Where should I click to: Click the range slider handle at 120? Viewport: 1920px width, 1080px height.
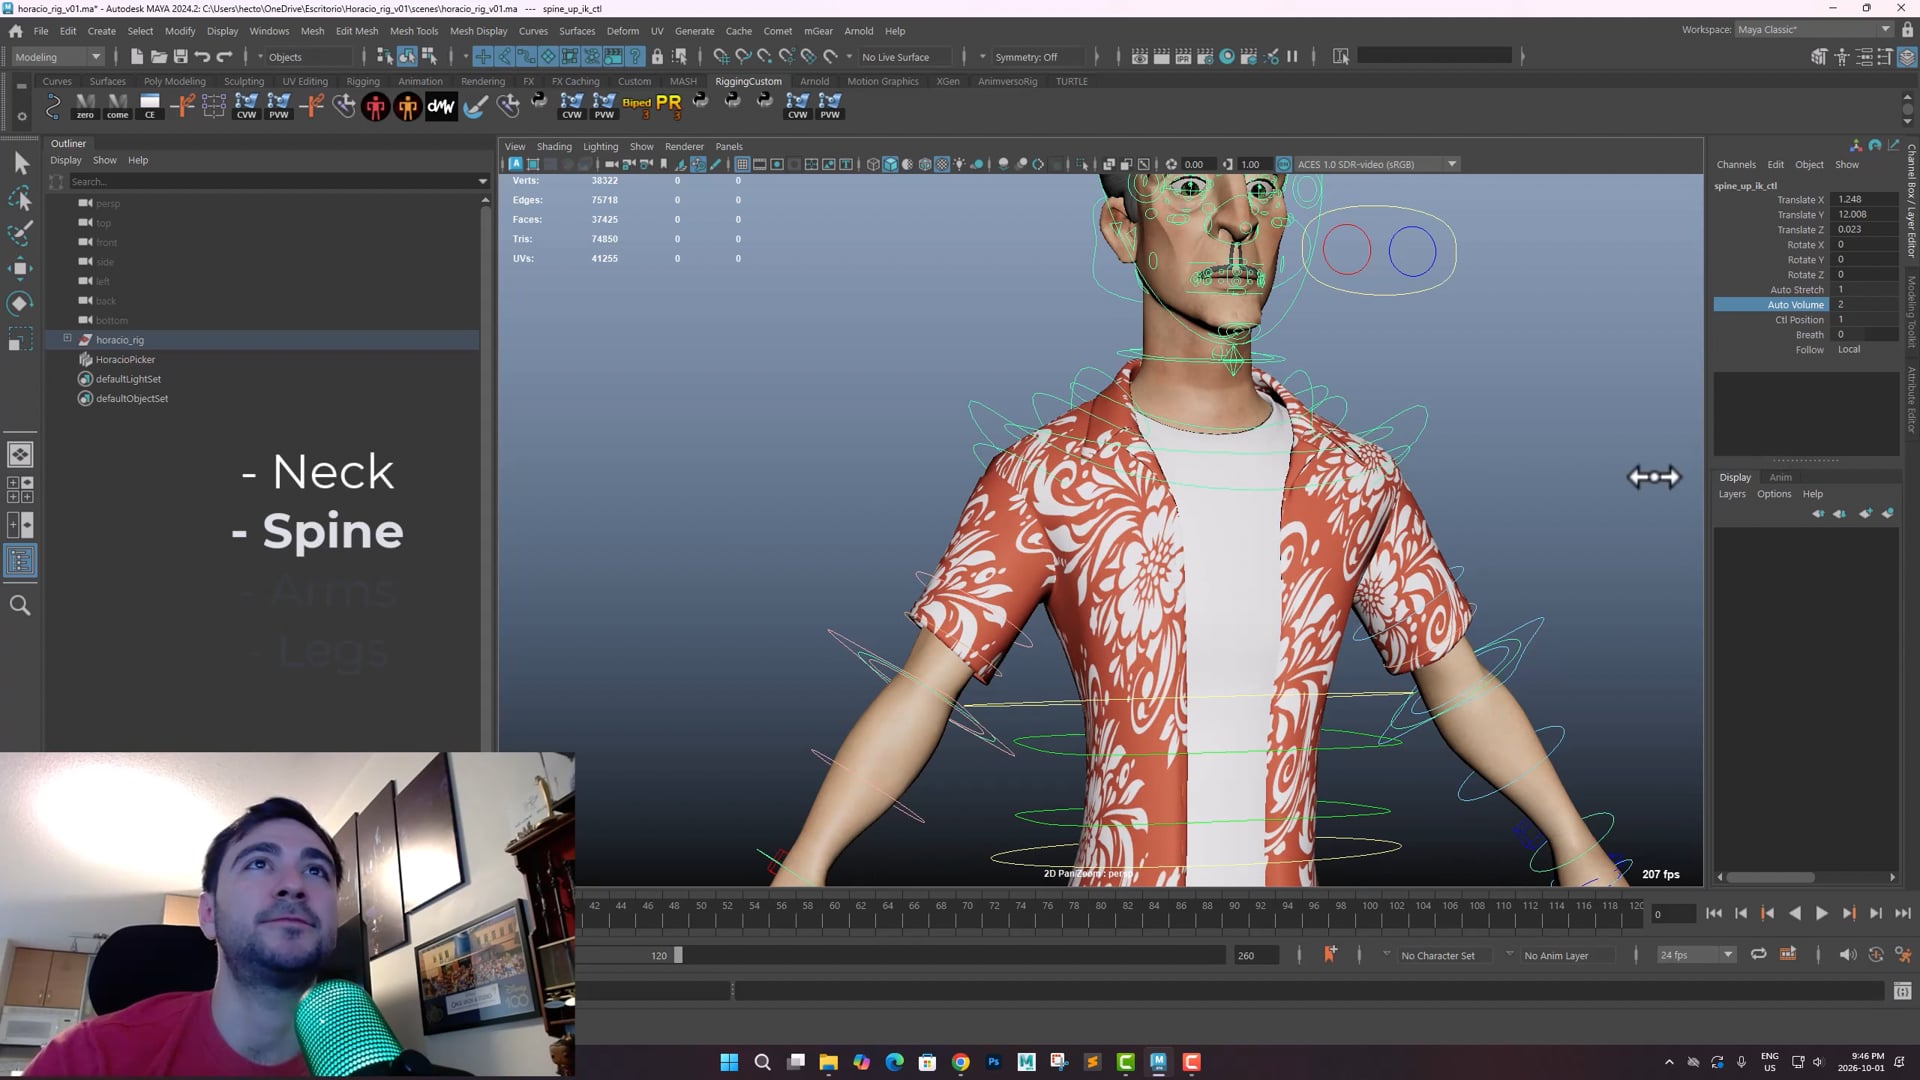point(678,955)
